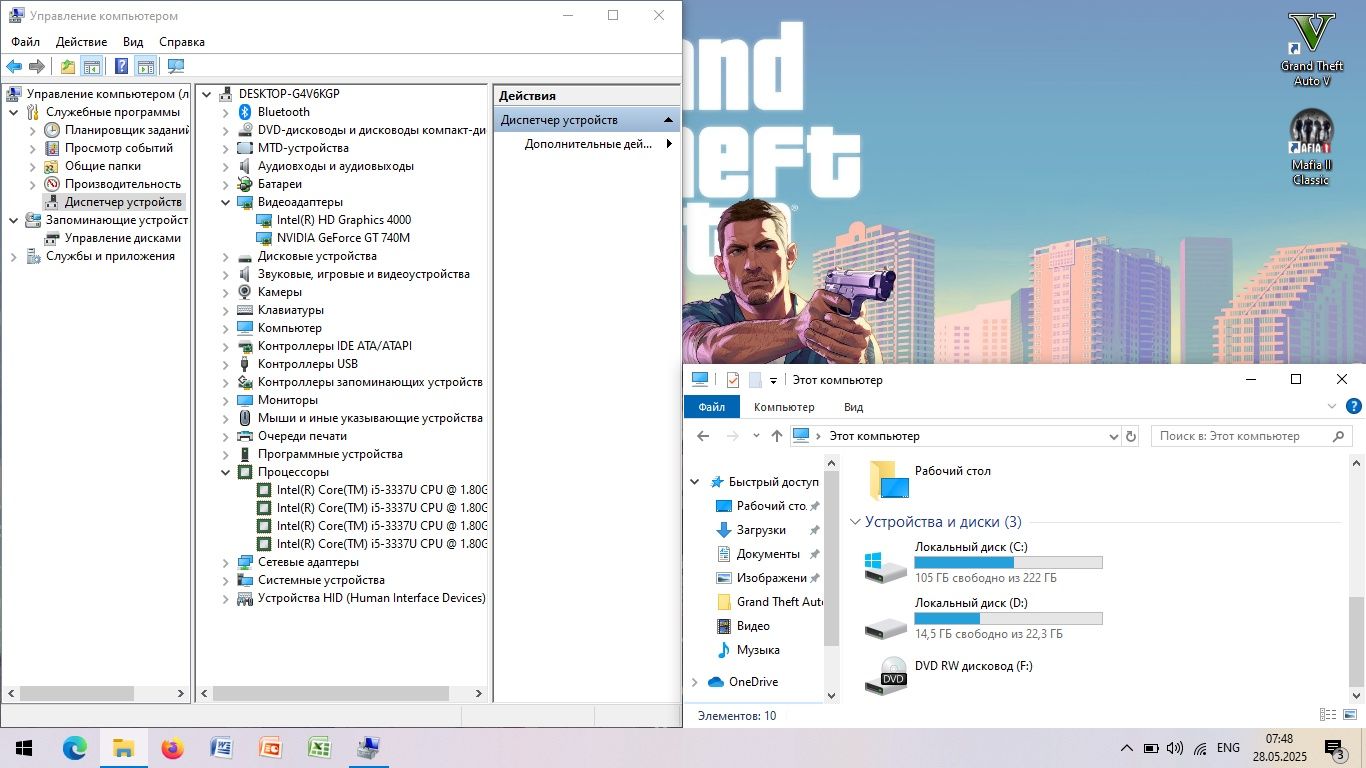This screenshot has width=1366, height=768.
Task: Open the Справка menu
Action: [x=182, y=42]
